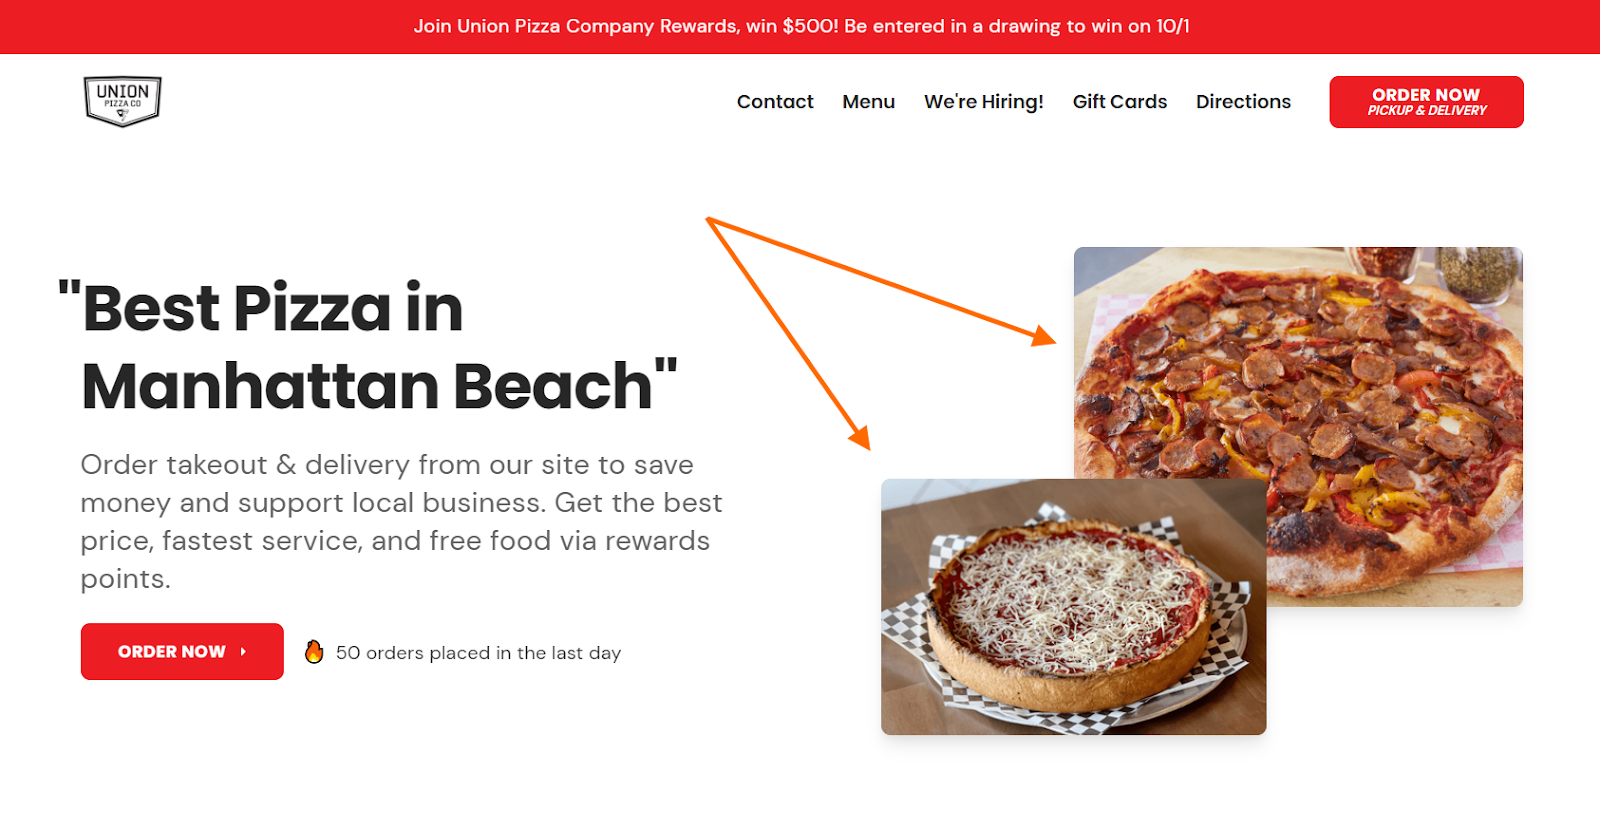Click the Union Pizza Co logo
This screenshot has height=814, width=1600.
(122, 102)
